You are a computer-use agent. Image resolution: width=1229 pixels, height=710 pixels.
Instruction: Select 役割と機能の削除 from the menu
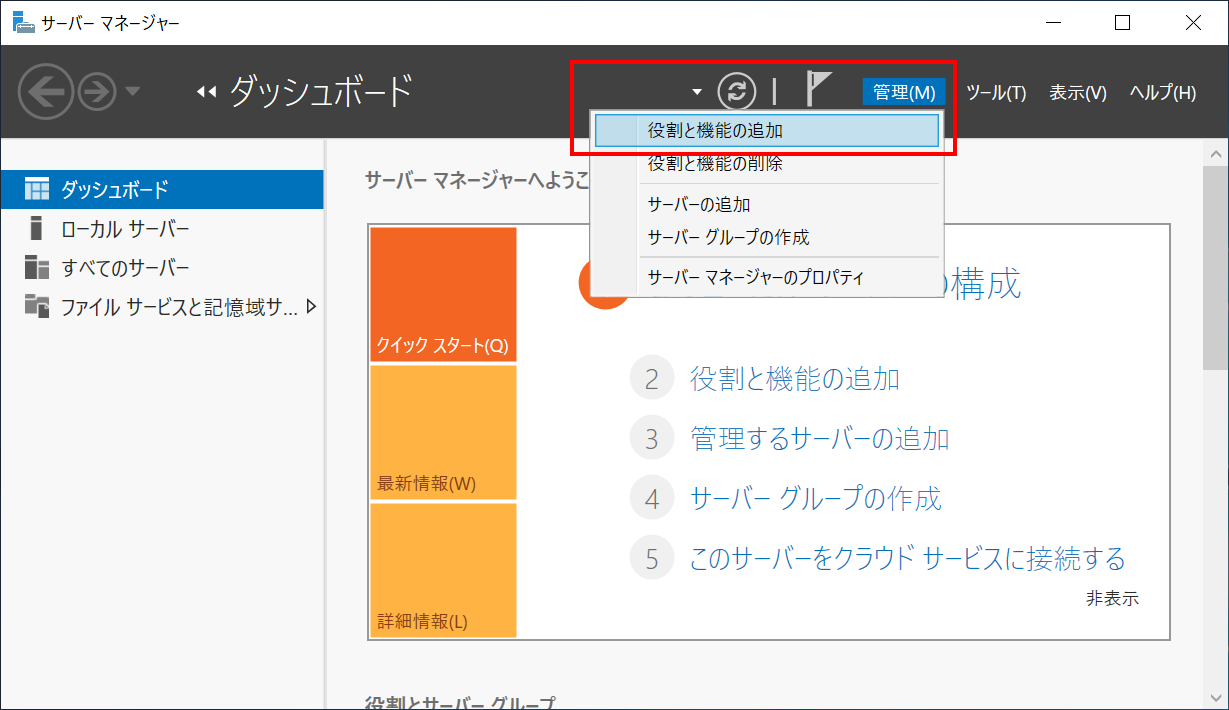pyautogui.click(x=711, y=164)
